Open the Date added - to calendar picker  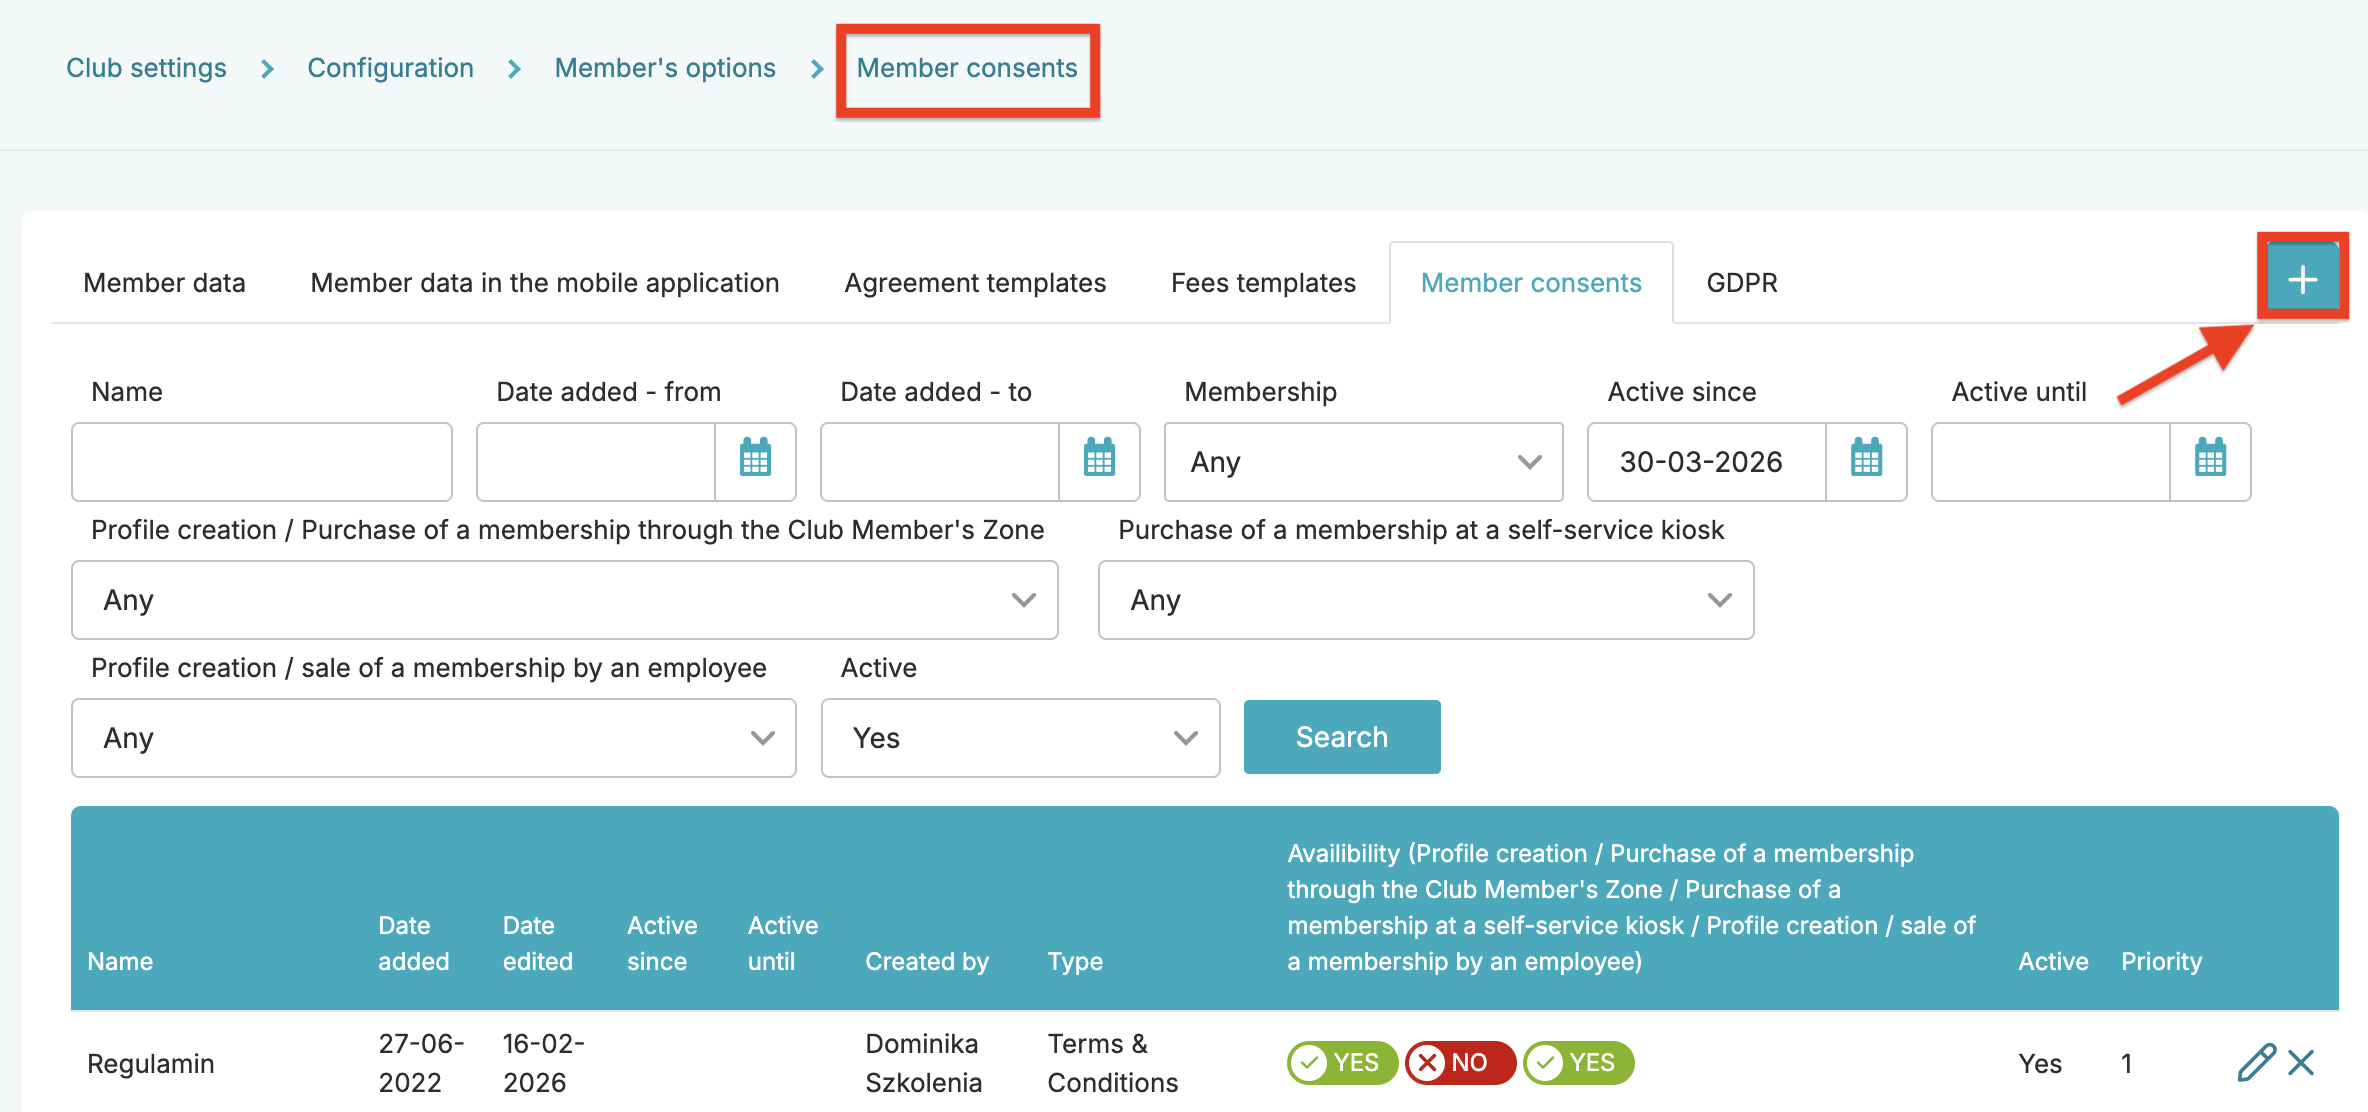click(x=1099, y=460)
